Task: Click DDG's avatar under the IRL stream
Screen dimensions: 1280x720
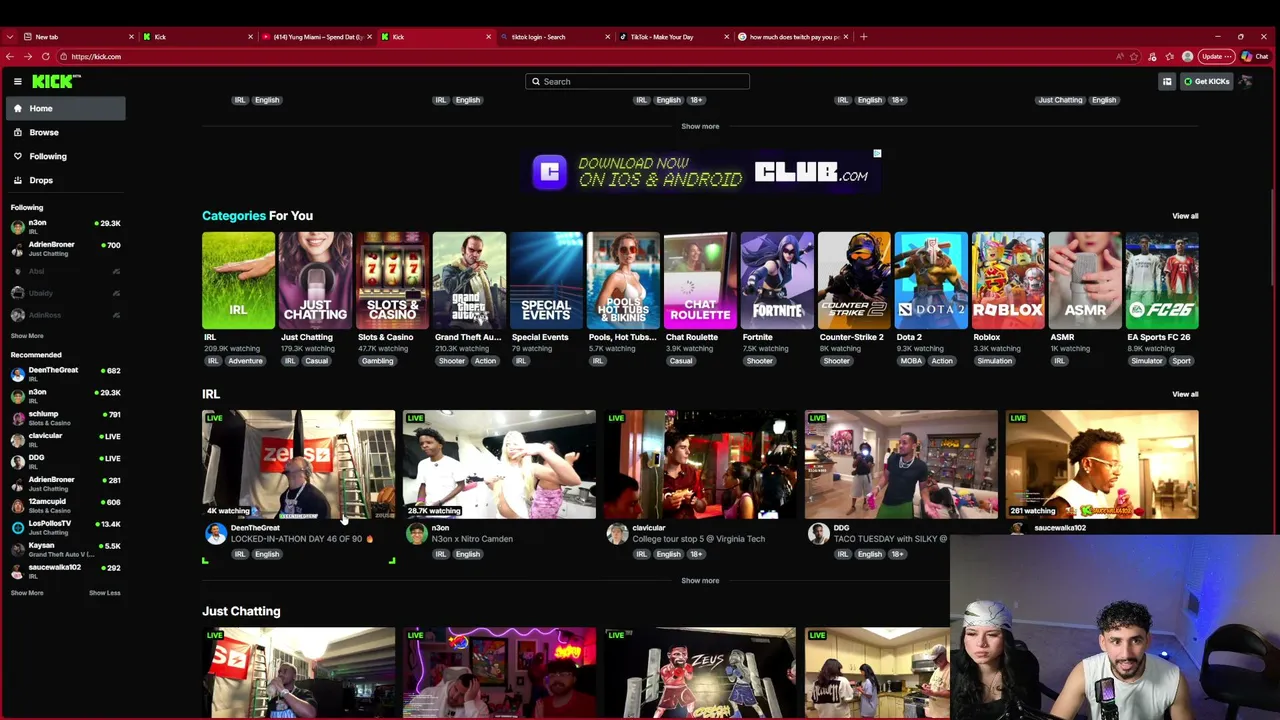Action: pos(818,534)
